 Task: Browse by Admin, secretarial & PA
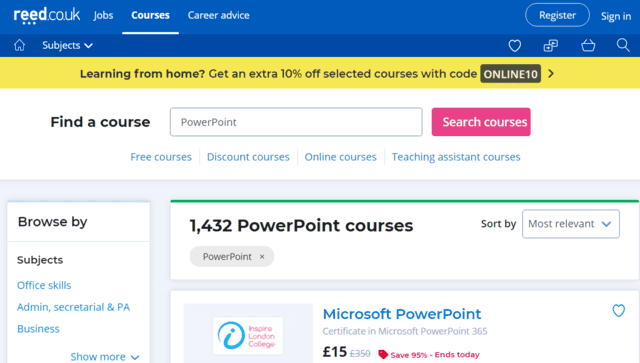tap(73, 307)
